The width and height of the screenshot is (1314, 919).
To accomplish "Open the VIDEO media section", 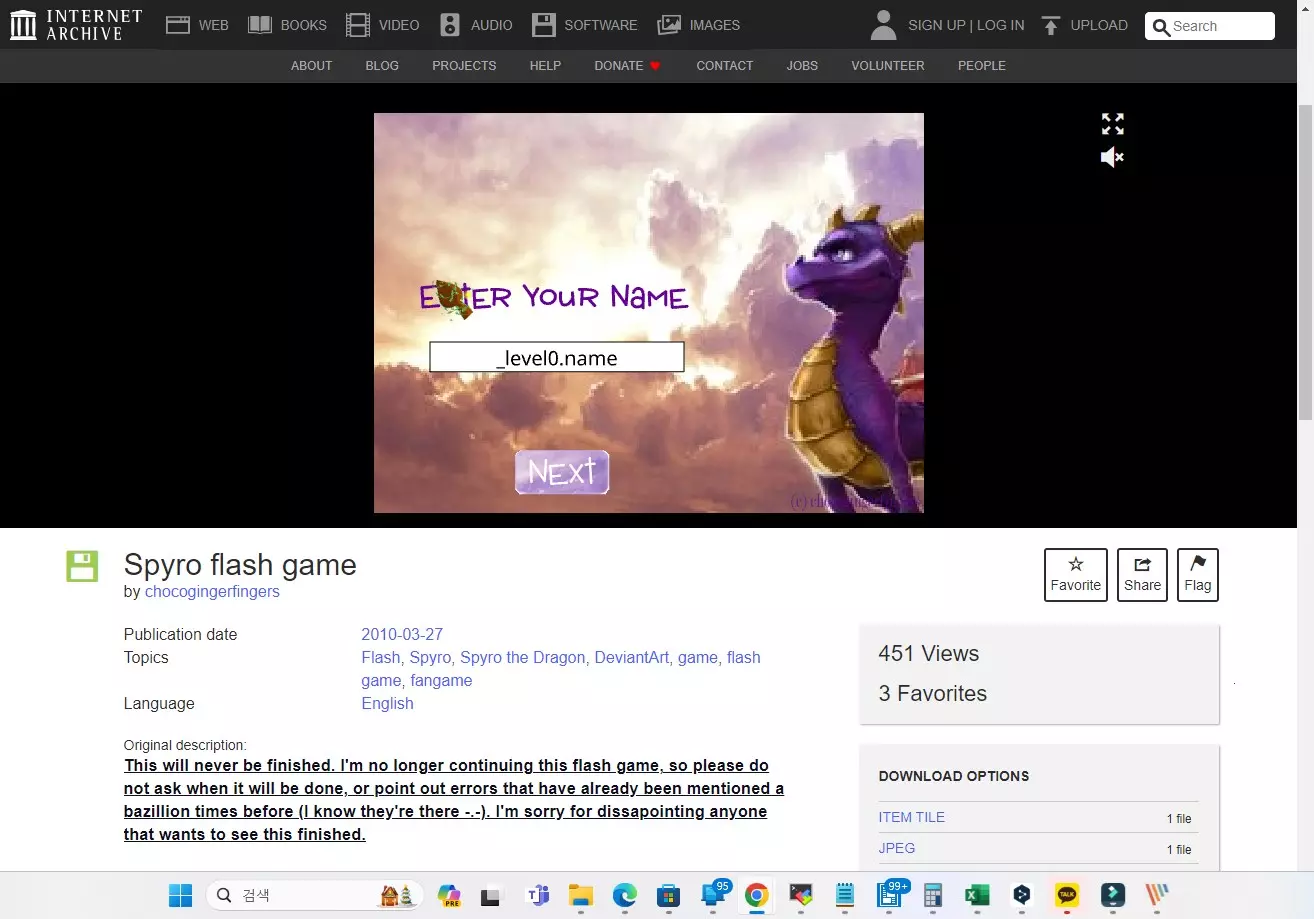I will pos(382,25).
